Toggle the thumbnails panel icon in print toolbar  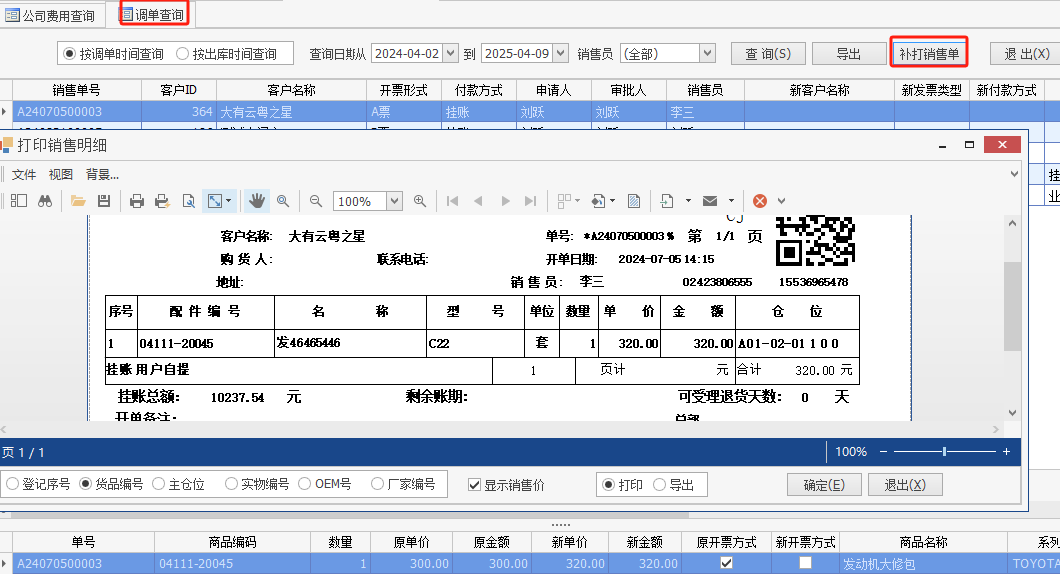[19, 201]
